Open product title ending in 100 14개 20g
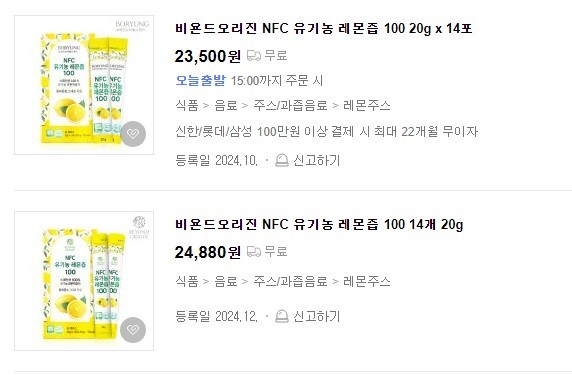572x375 pixels. pyautogui.click(x=319, y=224)
